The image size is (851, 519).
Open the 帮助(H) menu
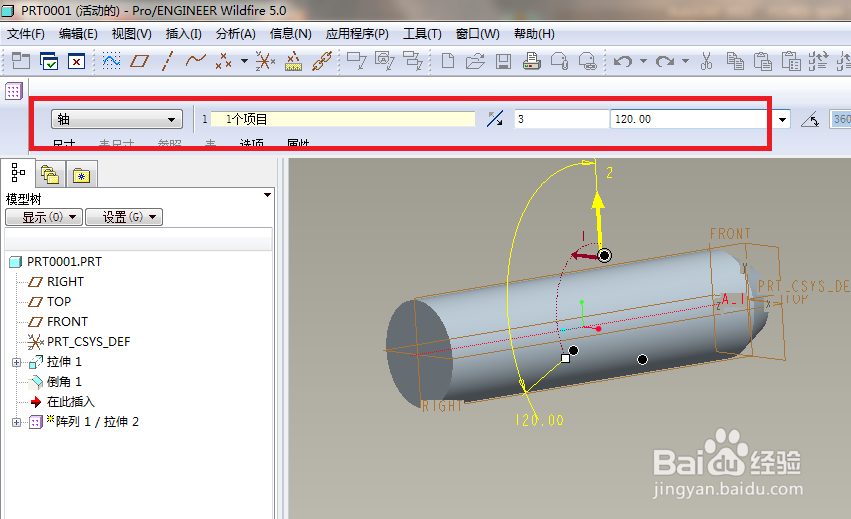pyautogui.click(x=534, y=34)
